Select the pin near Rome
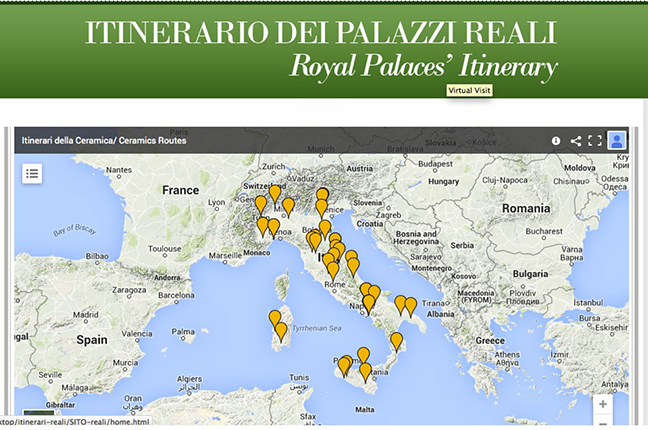 333,272
